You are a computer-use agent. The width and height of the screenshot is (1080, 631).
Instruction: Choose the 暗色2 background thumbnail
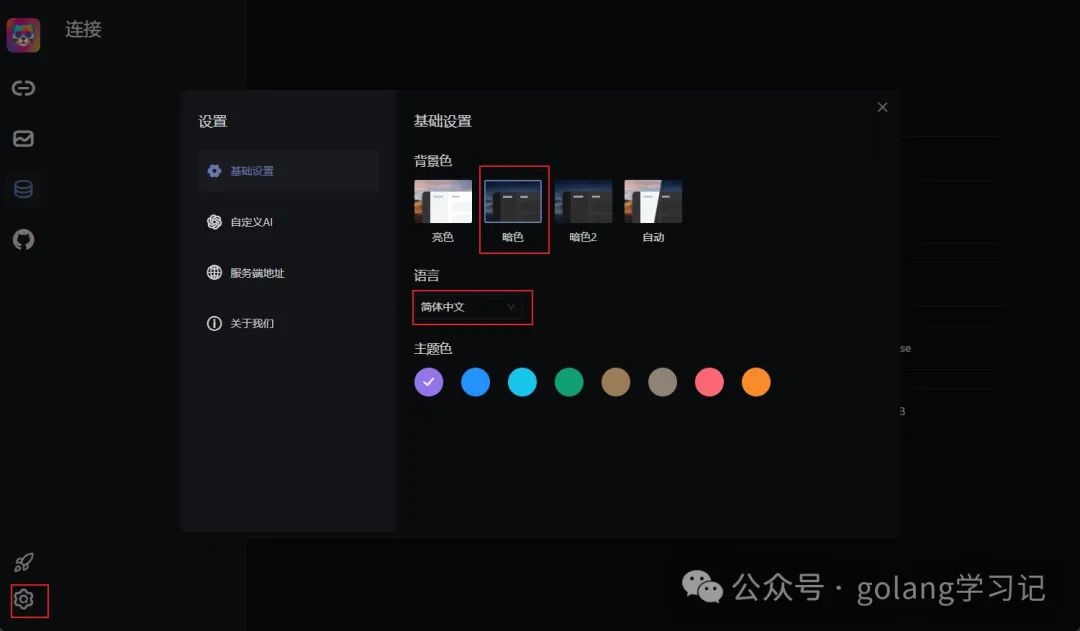[x=583, y=201]
